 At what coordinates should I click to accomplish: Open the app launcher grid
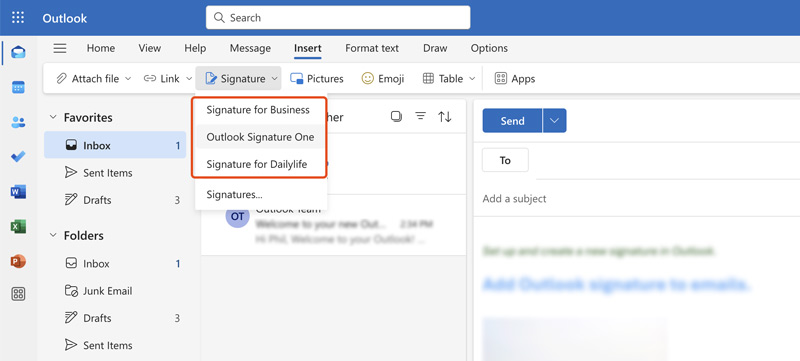click(18, 18)
